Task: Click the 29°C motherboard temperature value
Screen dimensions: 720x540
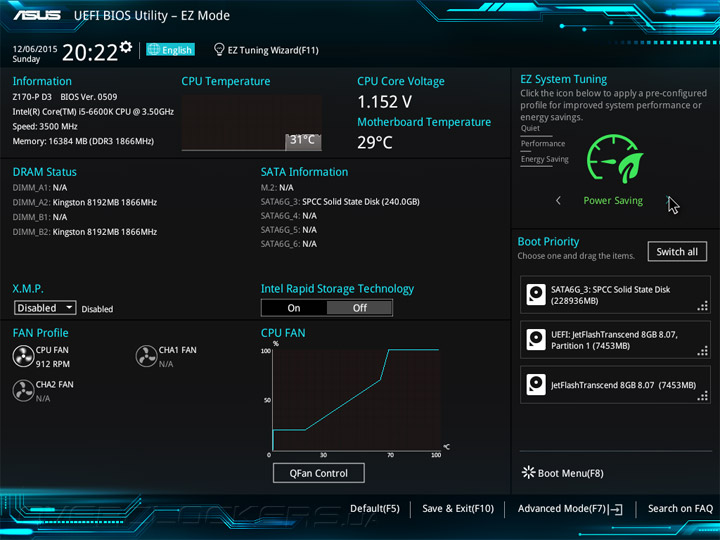Action: point(375,142)
